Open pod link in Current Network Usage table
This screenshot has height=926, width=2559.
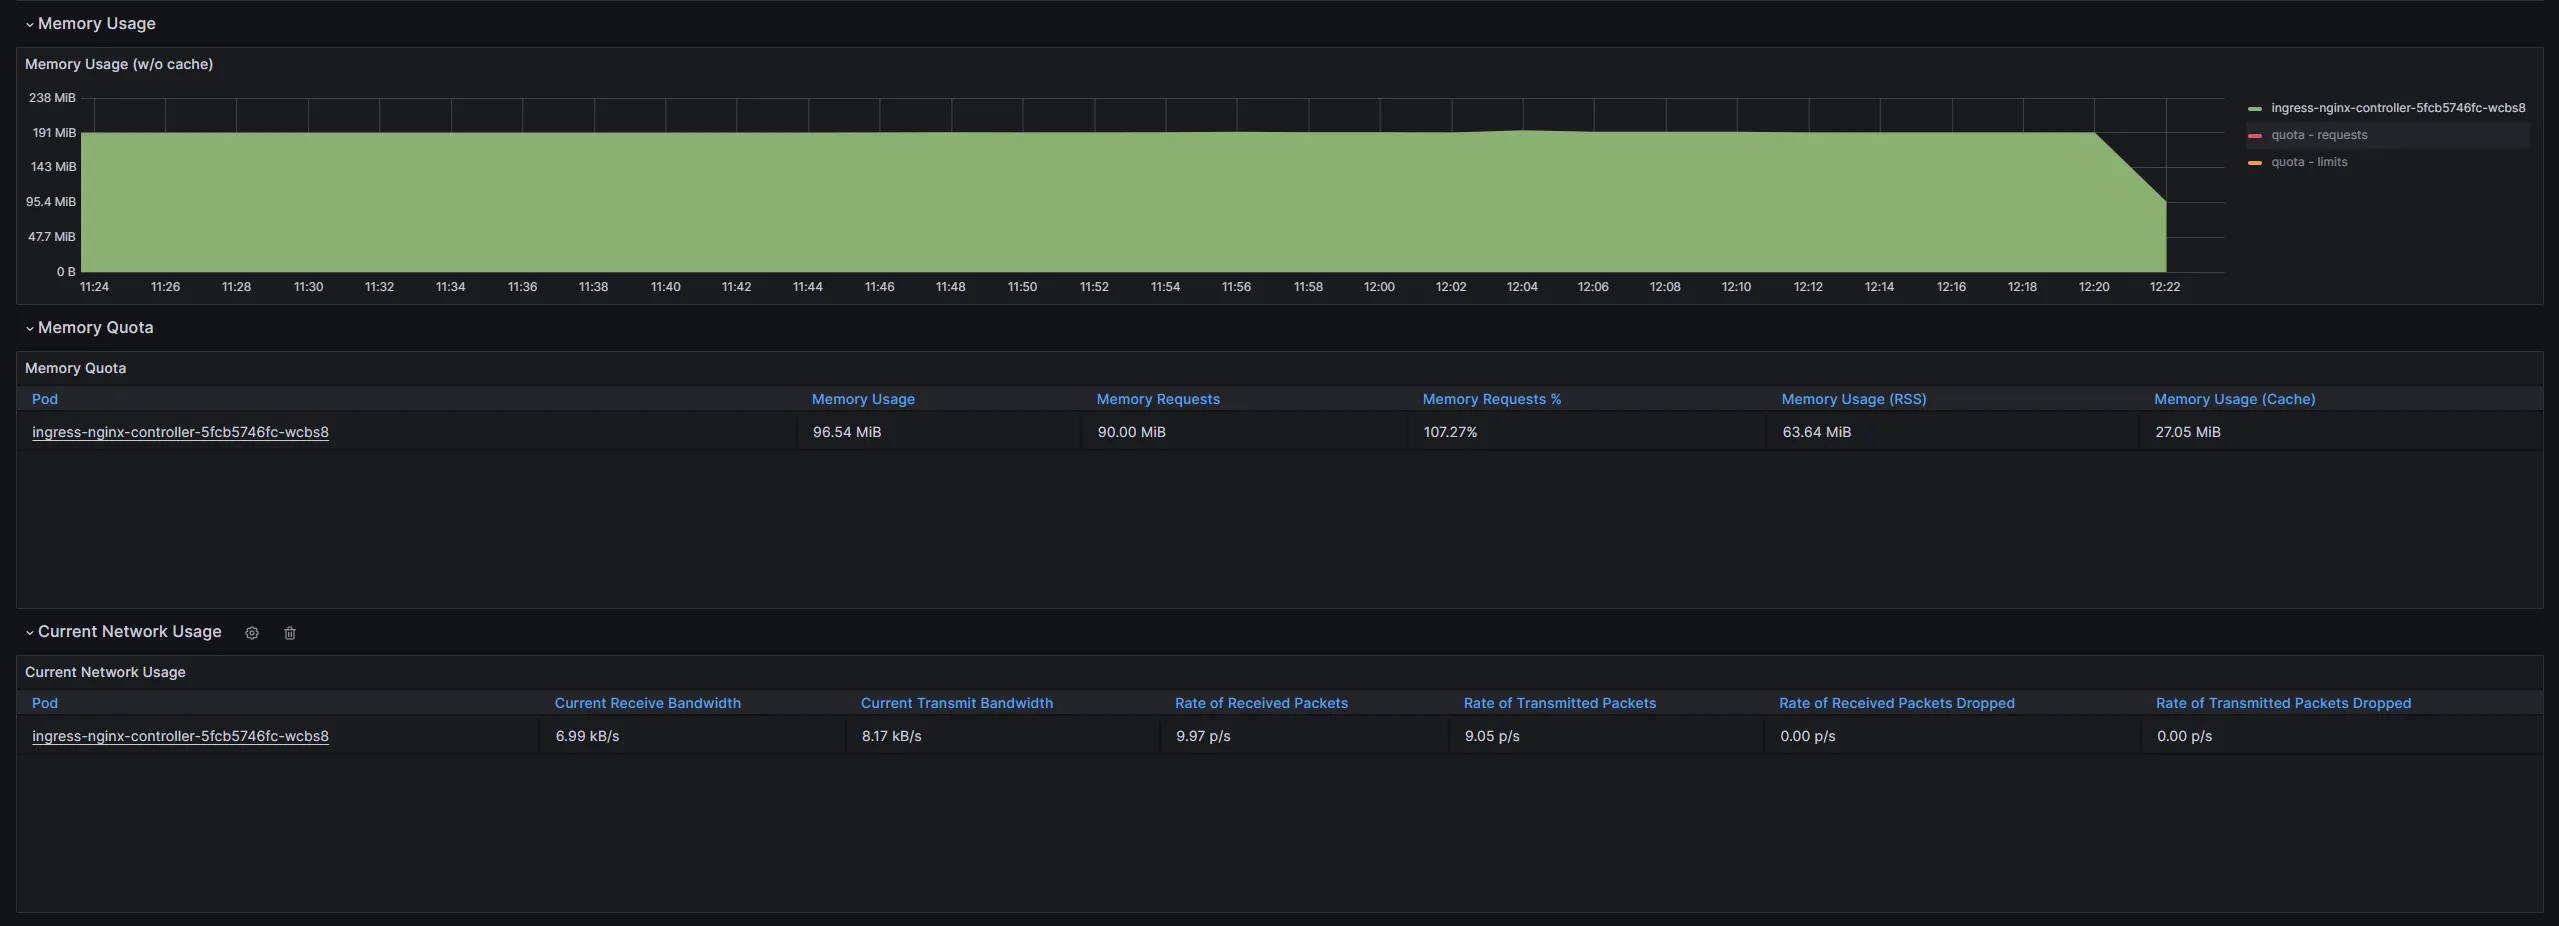(x=180, y=736)
